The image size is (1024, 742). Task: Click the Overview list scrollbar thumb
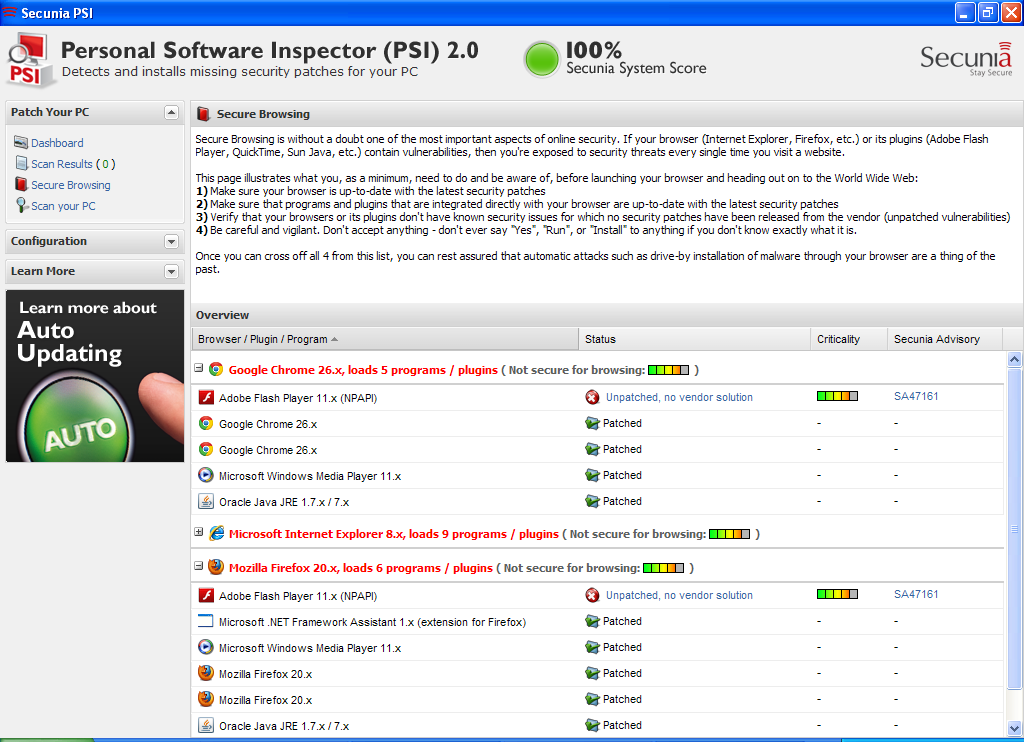[x=1014, y=528]
